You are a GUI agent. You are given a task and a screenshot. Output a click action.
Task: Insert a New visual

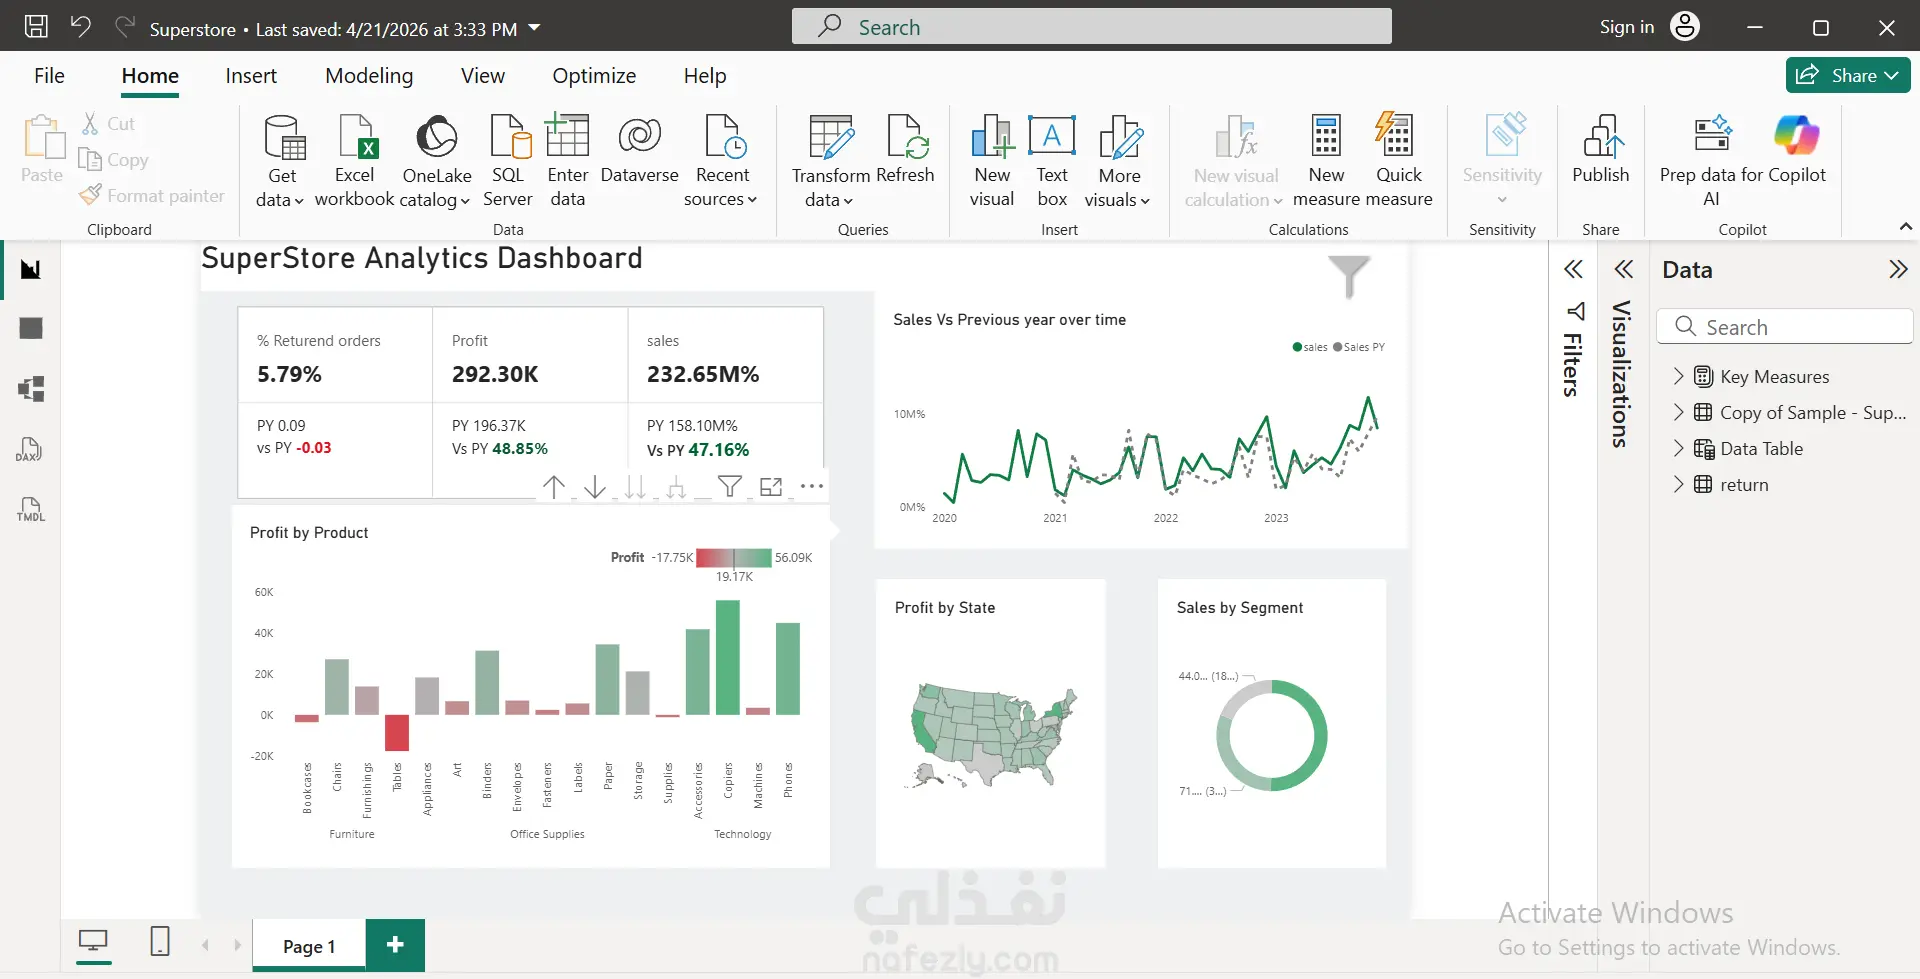point(992,160)
